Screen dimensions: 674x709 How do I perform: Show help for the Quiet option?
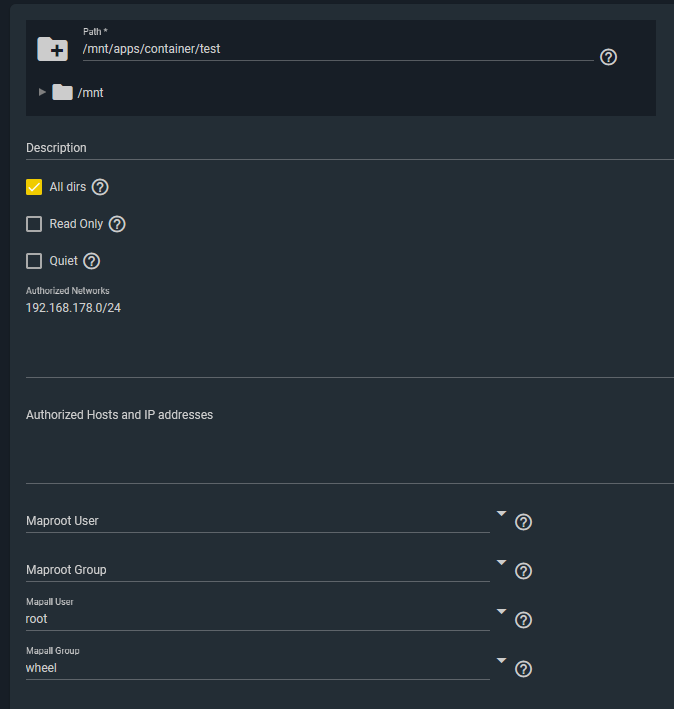(91, 261)
